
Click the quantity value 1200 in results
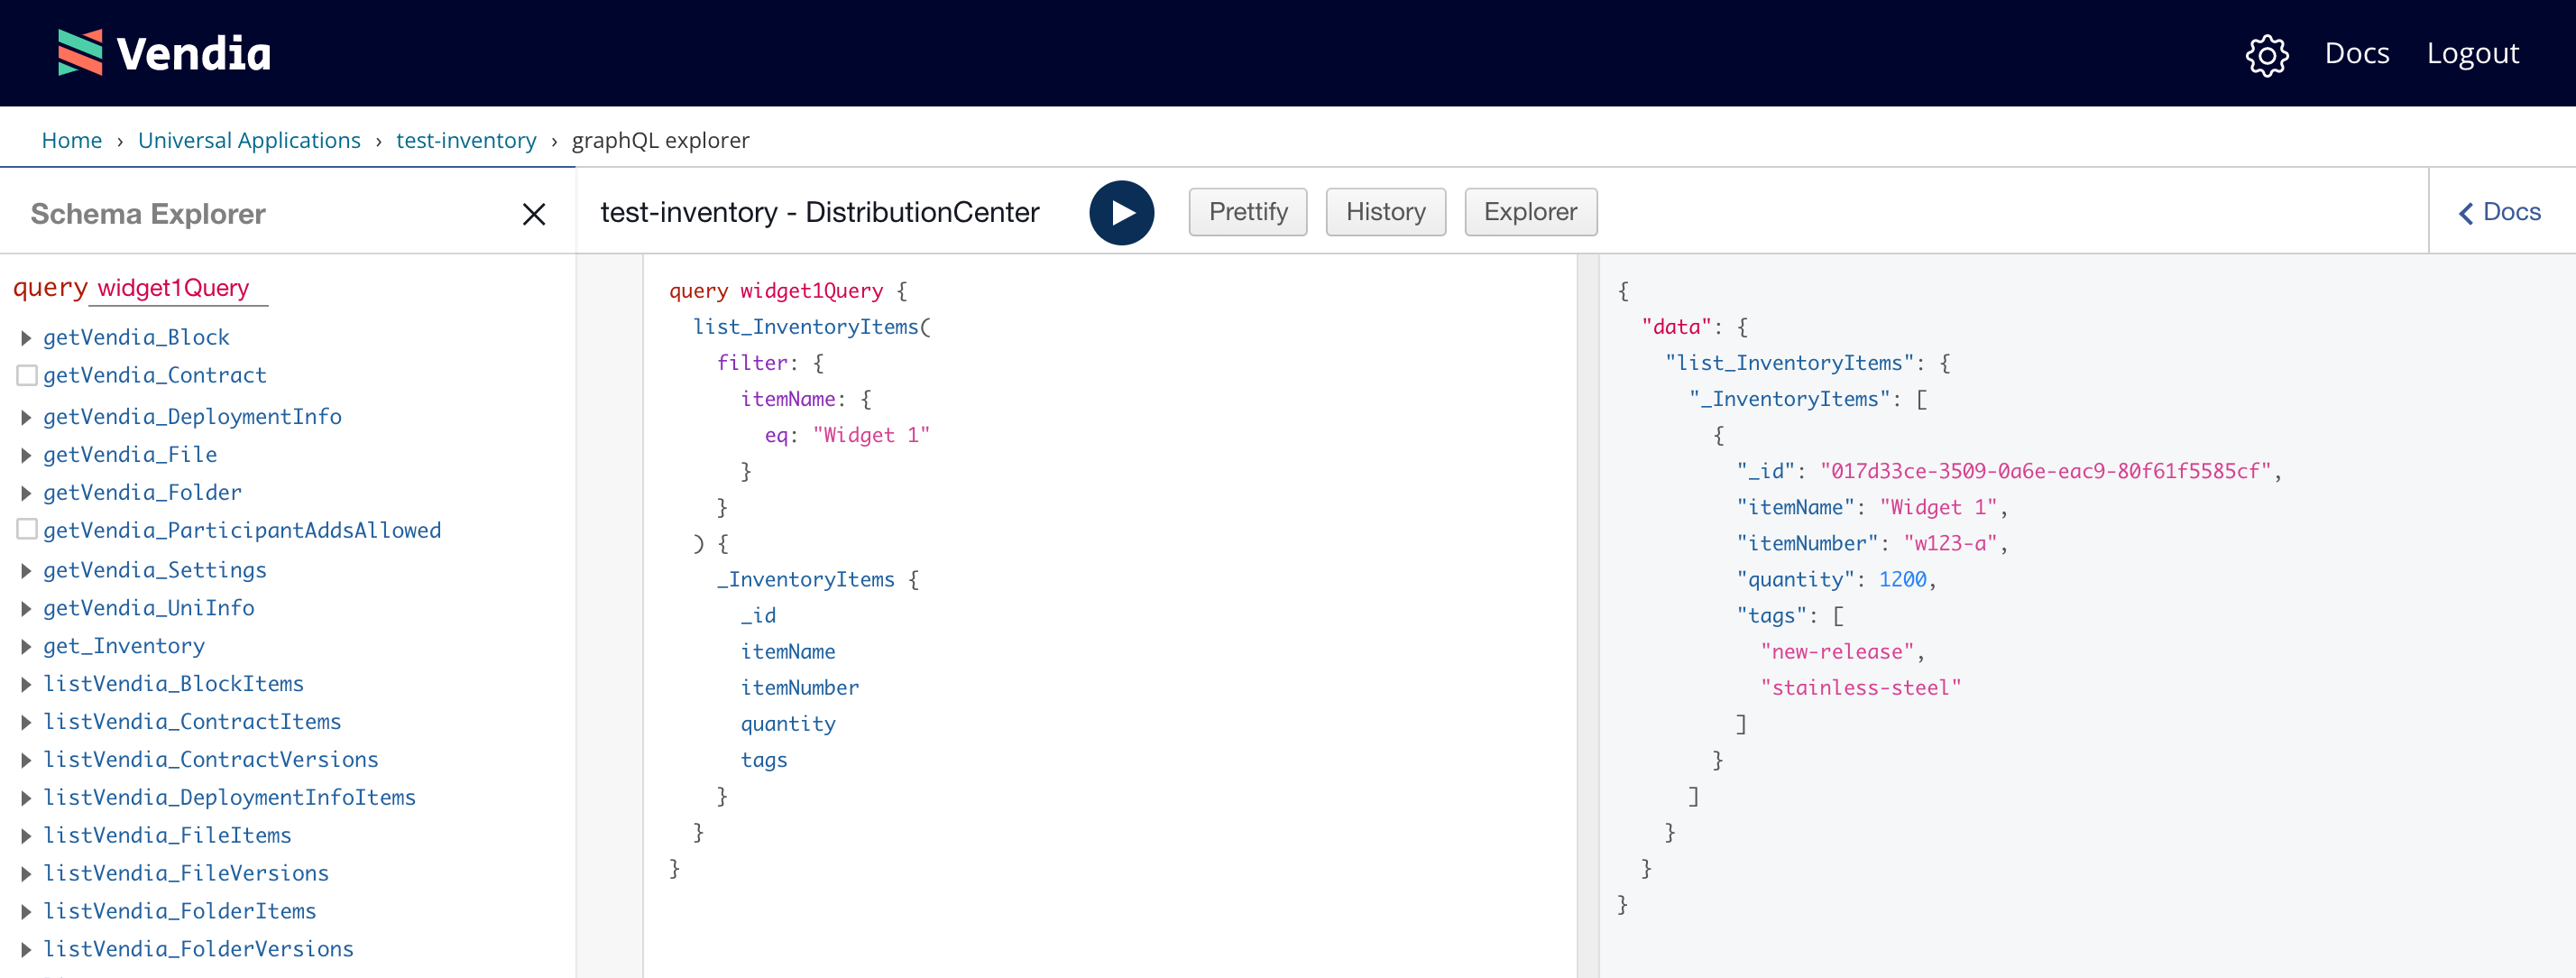[1902, 579]
